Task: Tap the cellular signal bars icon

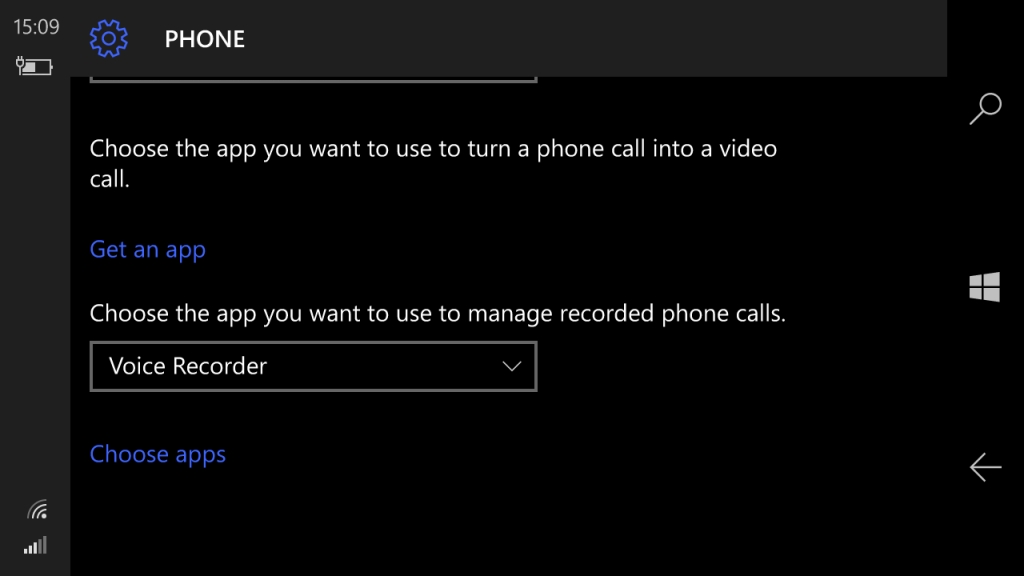Action: pos(35,545)
